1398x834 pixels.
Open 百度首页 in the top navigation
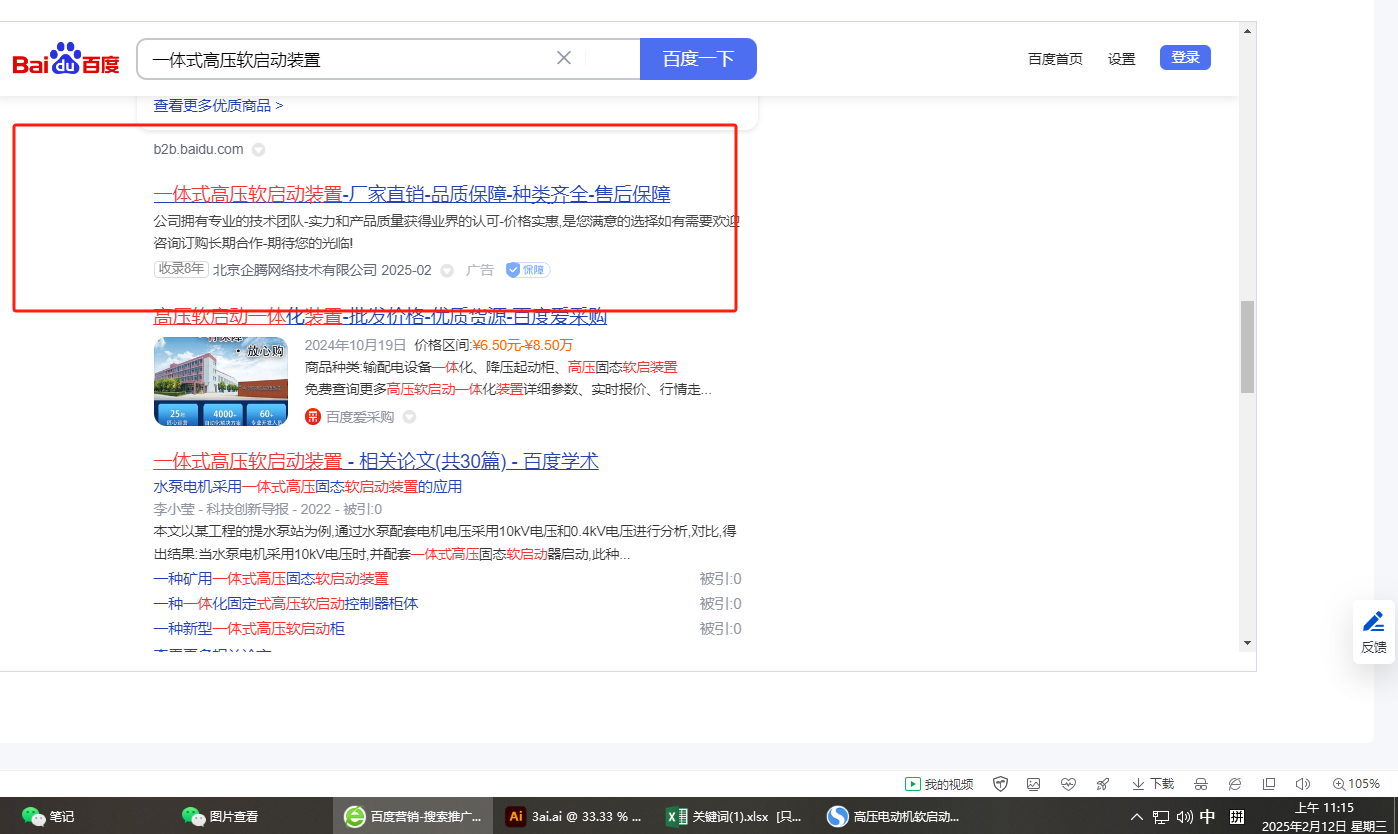1055,59
